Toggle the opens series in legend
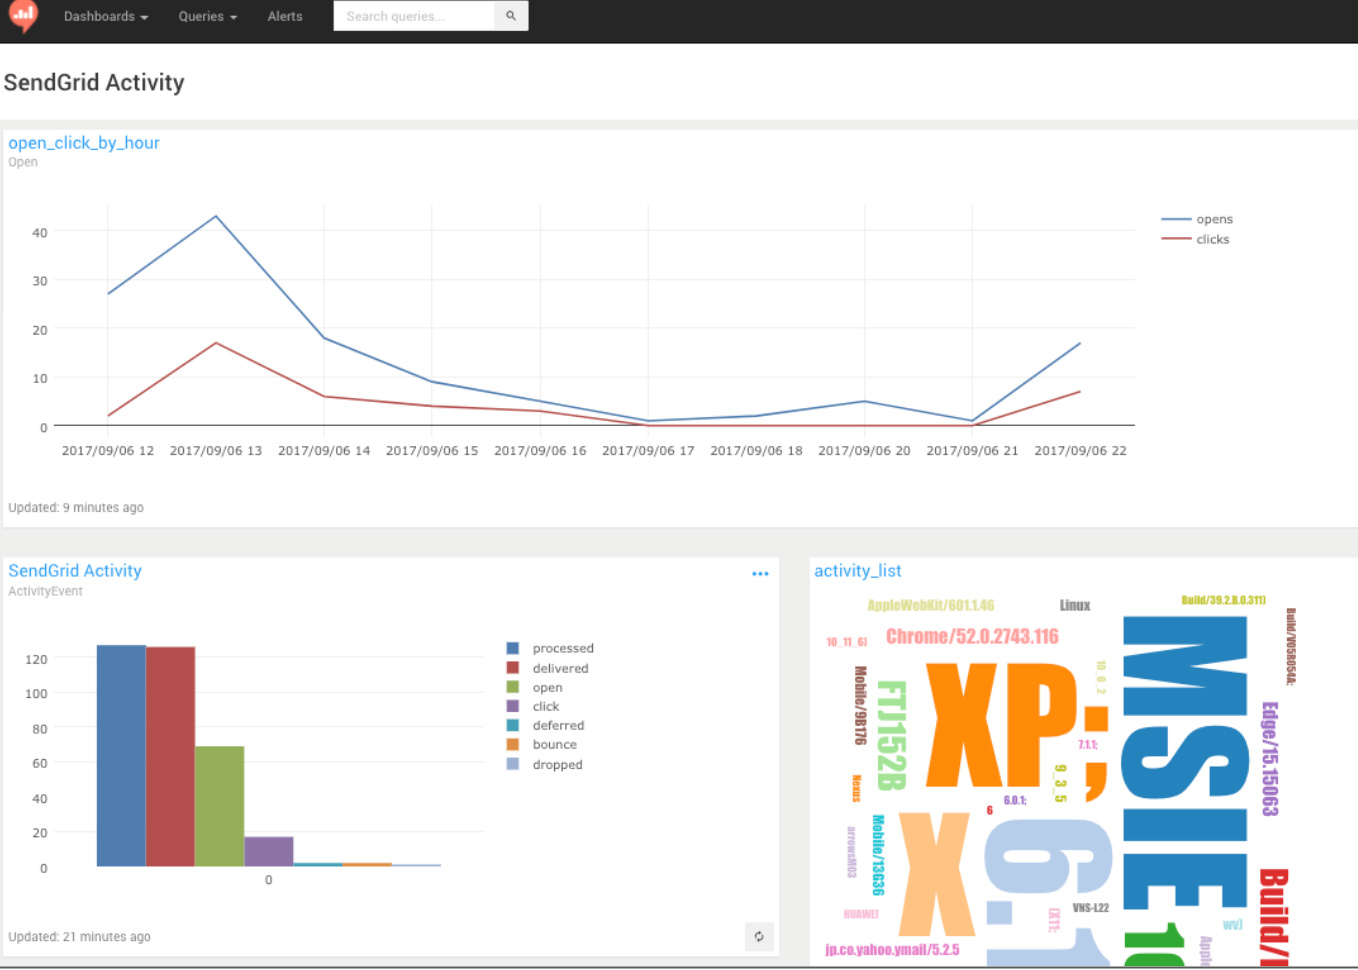The width and height of the screenshot is (1358, 970). pyautogui.click(x=1197, y=219)
